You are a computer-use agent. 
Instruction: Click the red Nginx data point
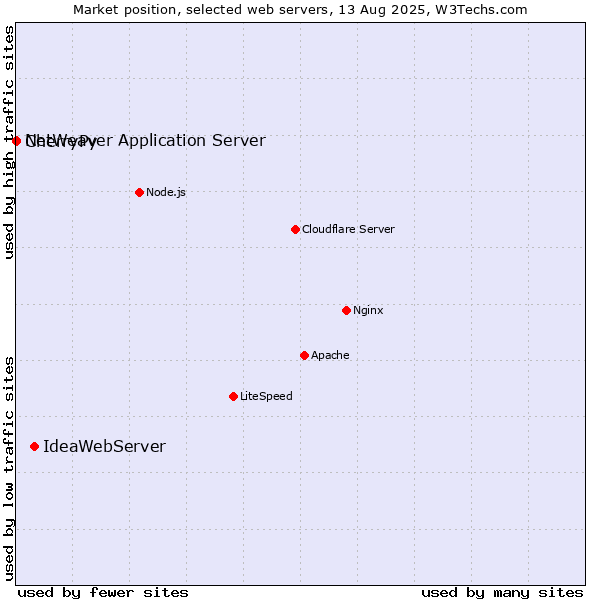tap(346, 310)
